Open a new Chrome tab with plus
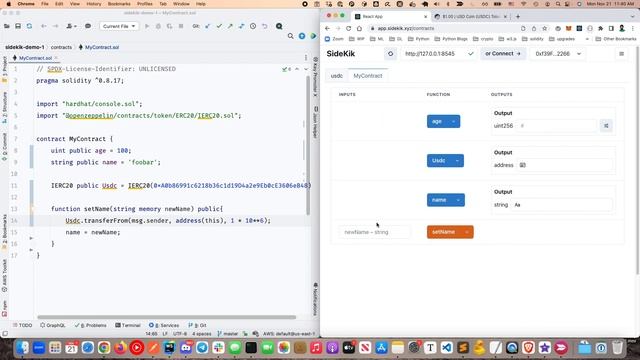The height and width of the screenshot is (360, 640). pyautogui.click(x=518, y=17)
